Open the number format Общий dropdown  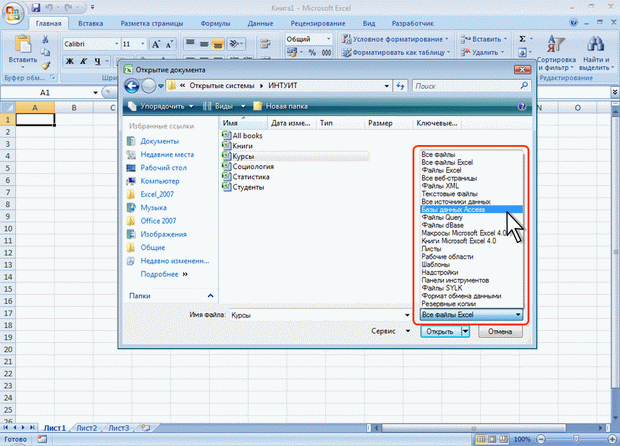pyautogui.click(x=328, y=39)
